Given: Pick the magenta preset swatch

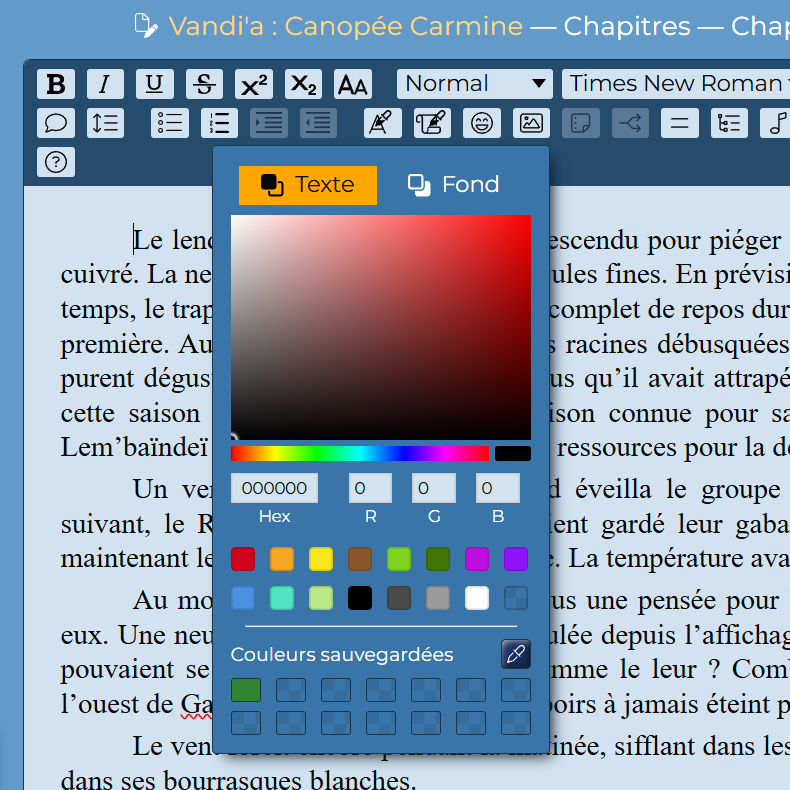Looking at the screenshot, I should (x=477, y=559).
